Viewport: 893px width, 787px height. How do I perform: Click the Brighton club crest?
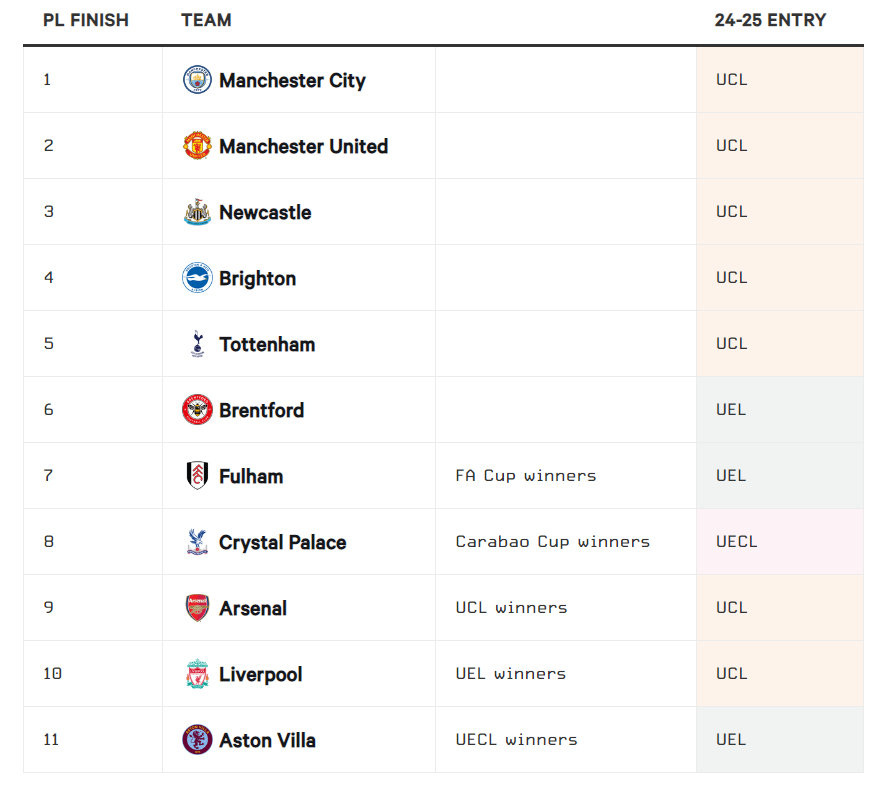(x=197, y=278)
